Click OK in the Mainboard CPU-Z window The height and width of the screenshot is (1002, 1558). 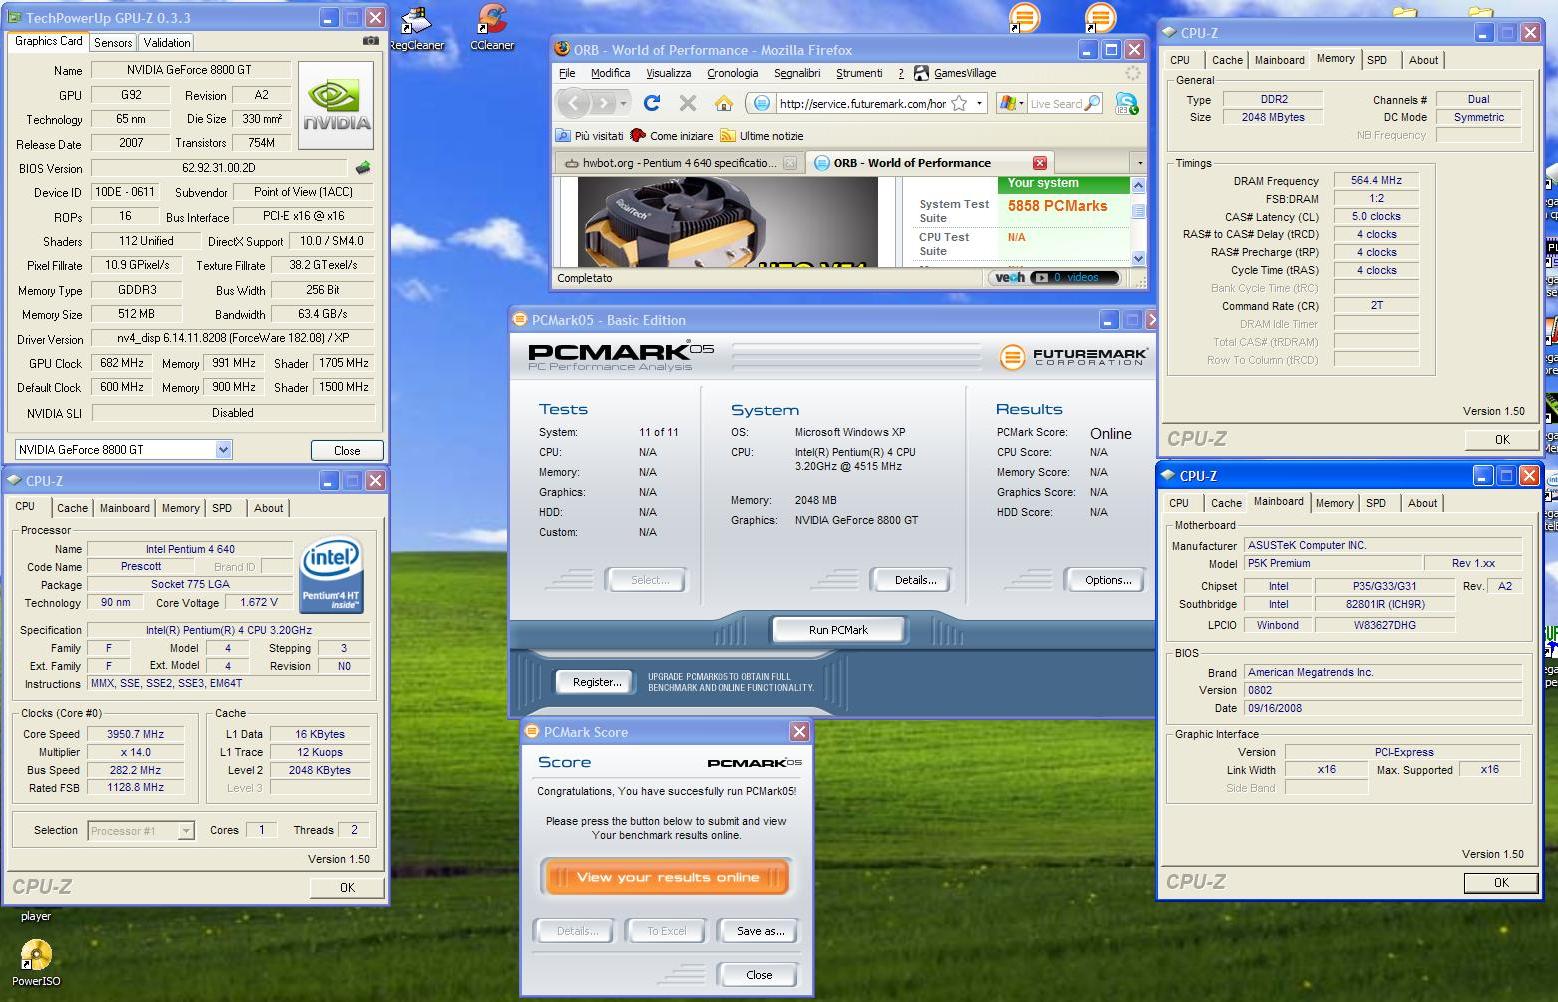[1501, 883]
